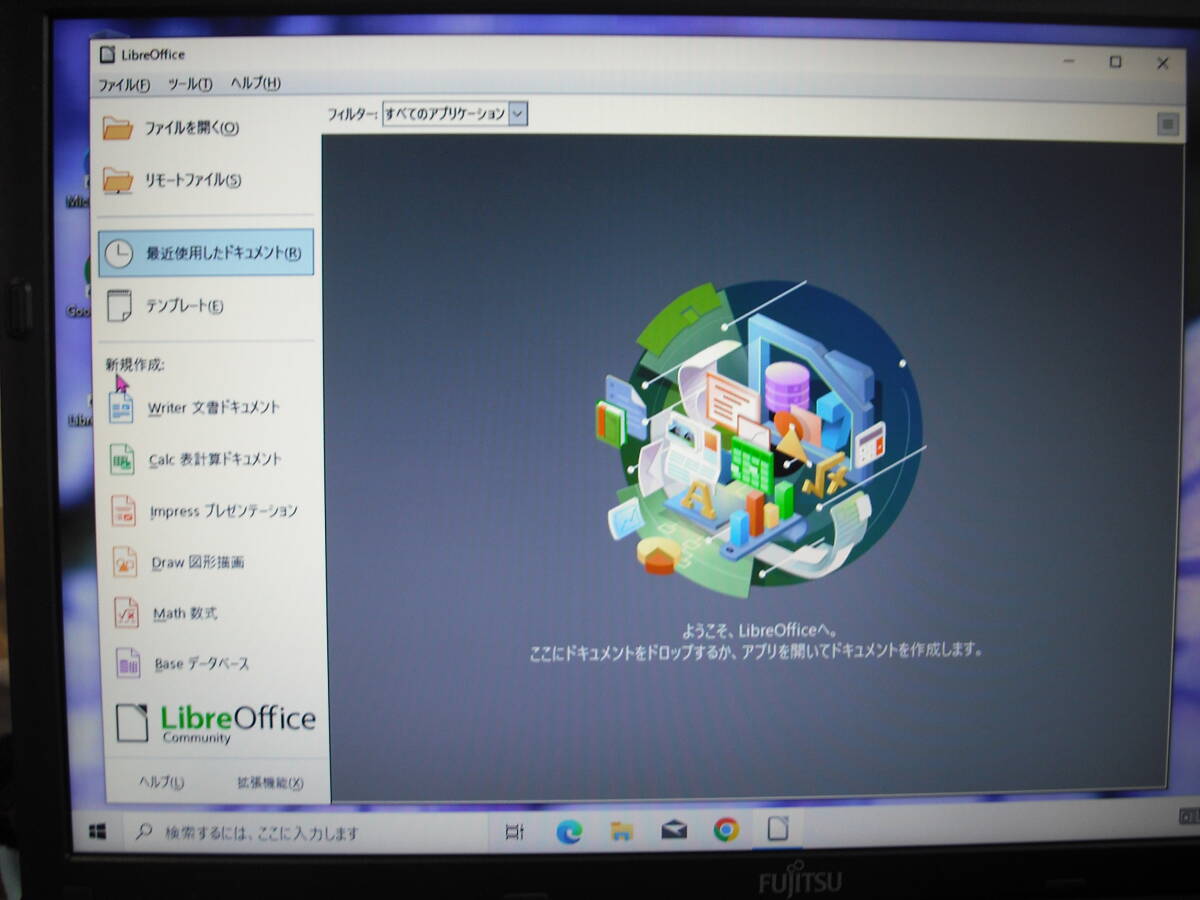The height and width of the screenshot is (900, 1200).
Task: Open File Explorer from taskbar
Action: pos(622,830)
